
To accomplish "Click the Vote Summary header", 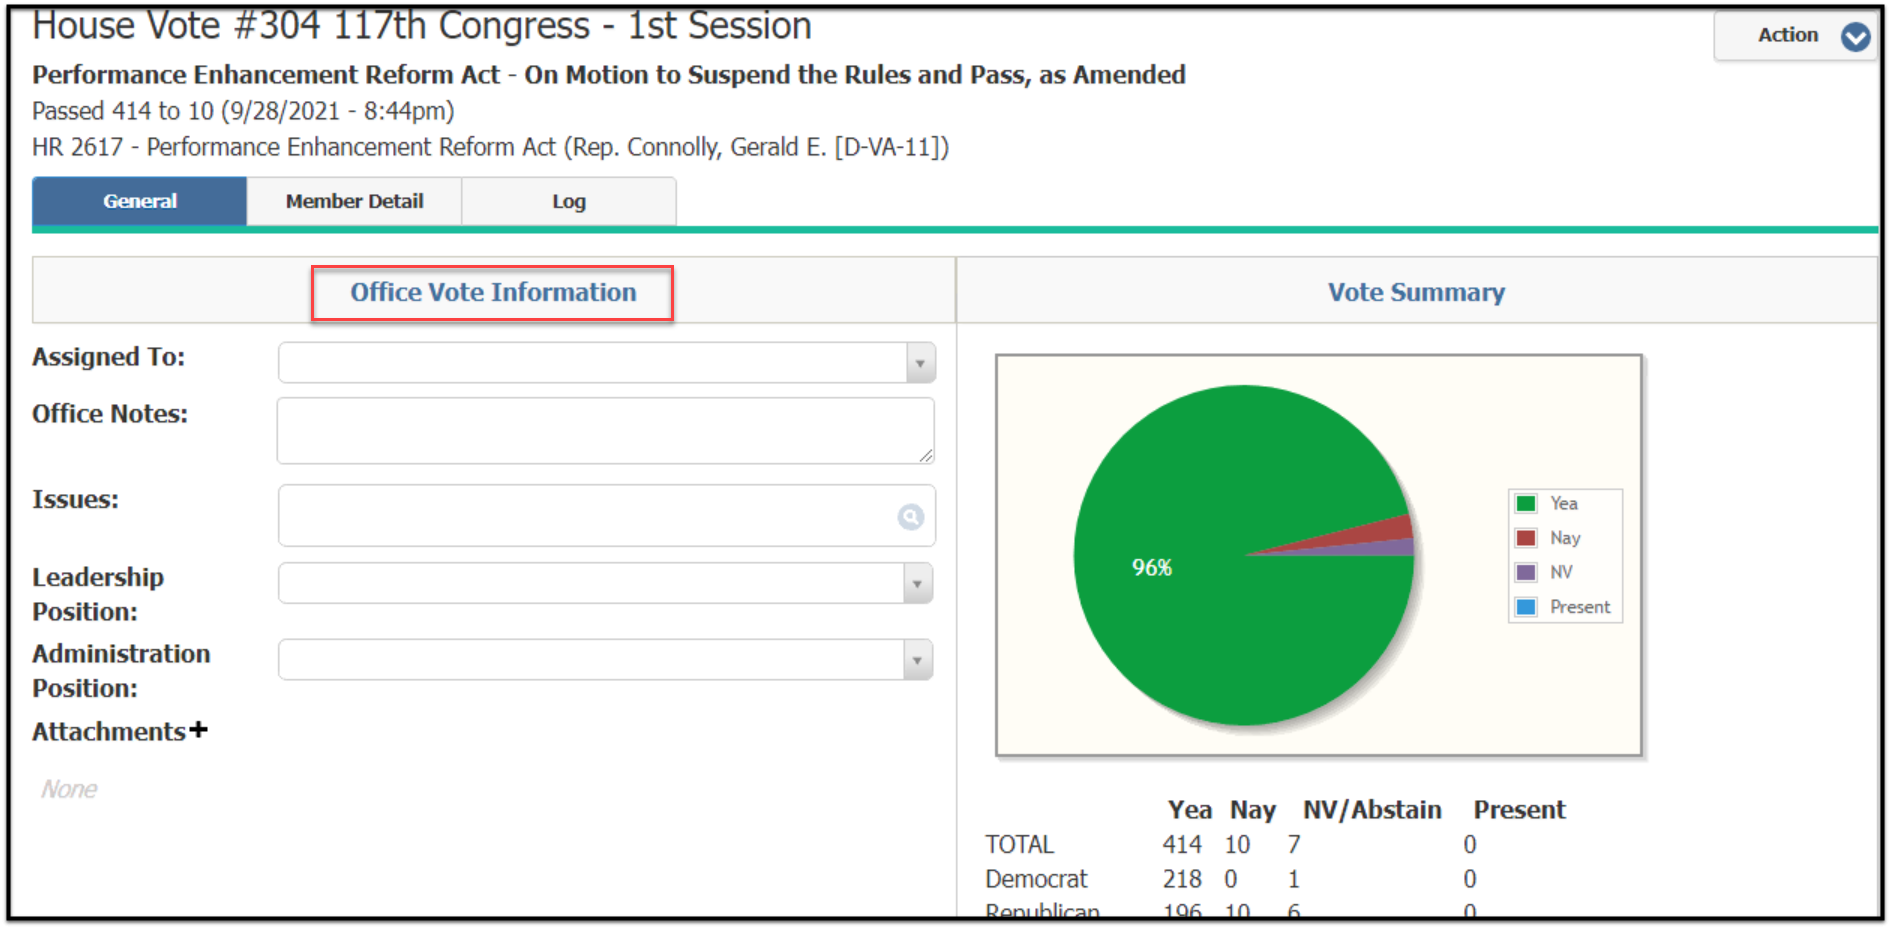I will coord(1415,292).
